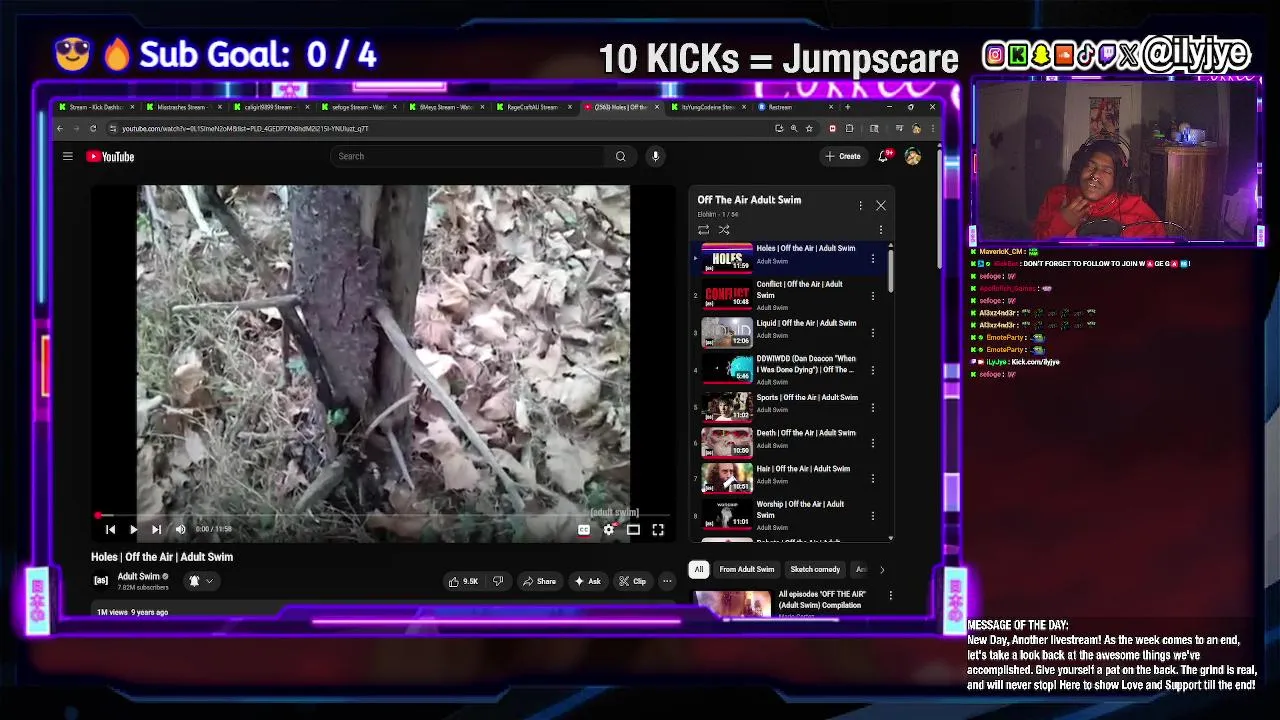Click the Create button
The height and width of the screenshot is (720, 1280).
pos(843,156)
